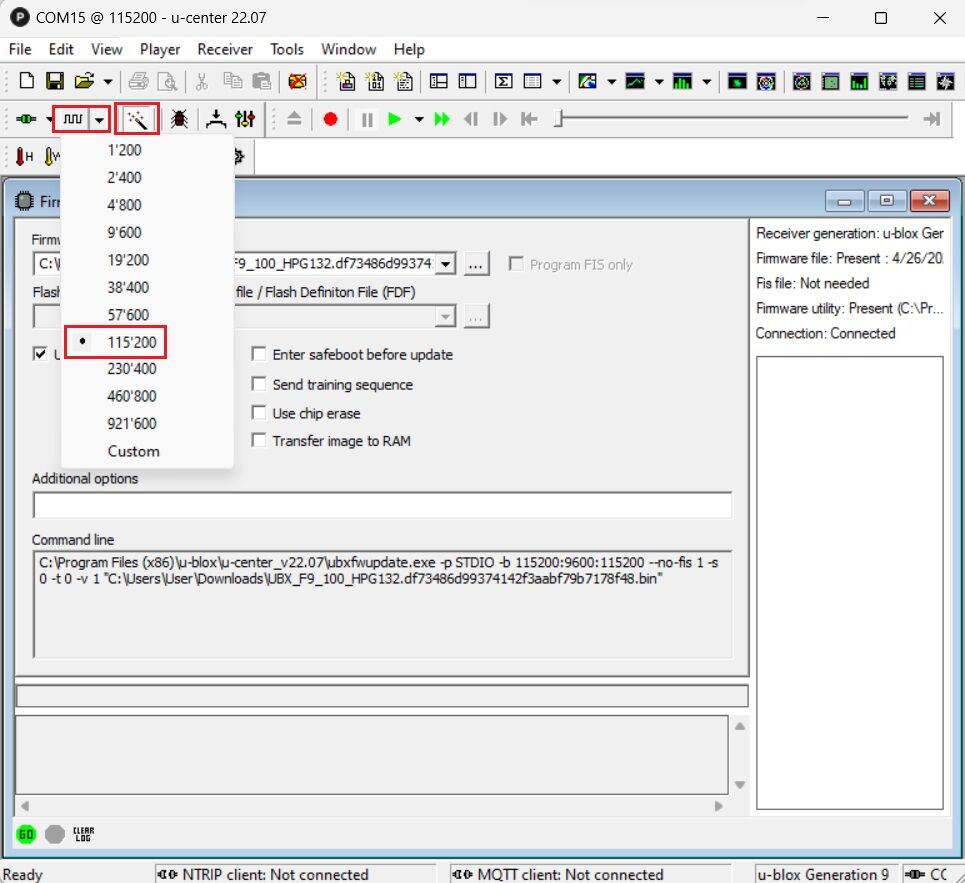Browse for firmware image file

(476, 264)
